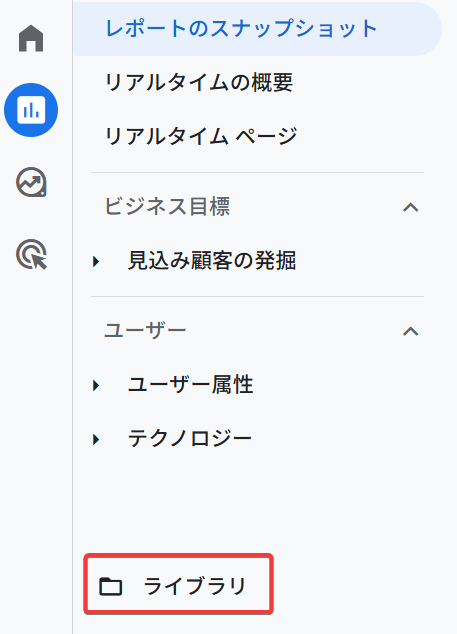This screenshot has width=457, height=634.
Task: Click ユーザー属性 label
Action: (x=190, y=384)
